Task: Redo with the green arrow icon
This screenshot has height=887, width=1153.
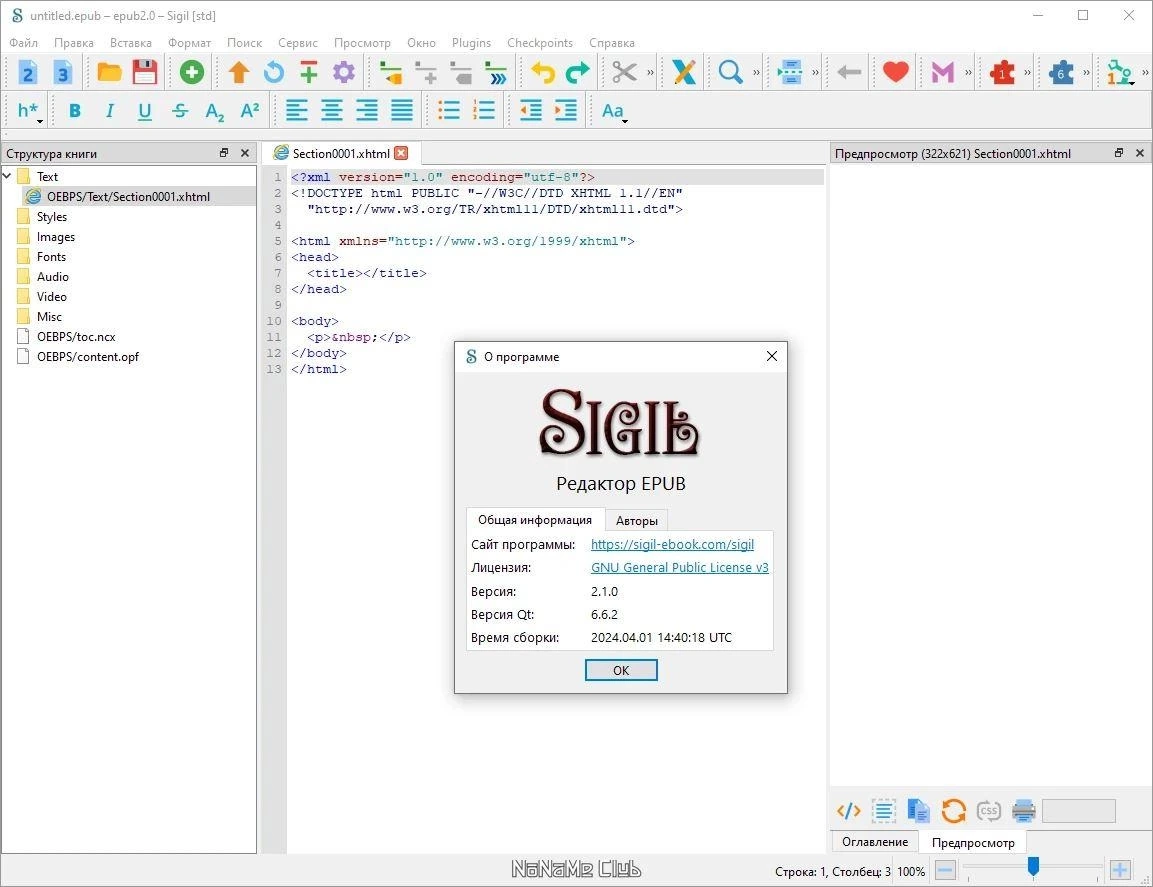Action: point(577,72)
